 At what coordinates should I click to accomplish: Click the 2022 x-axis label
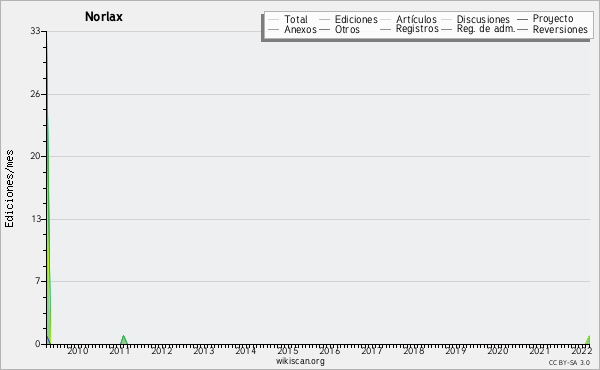click(582, 350)
